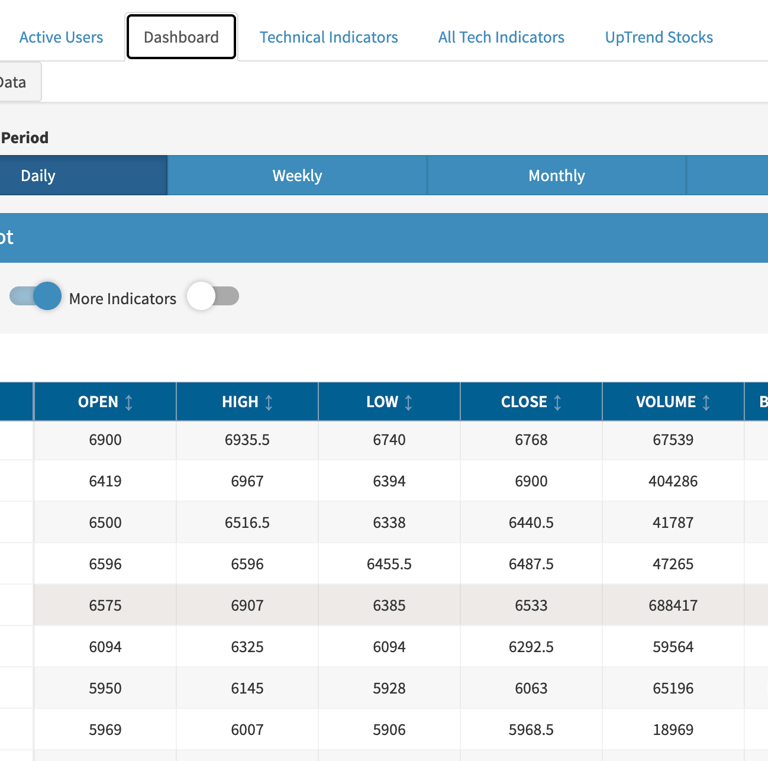Select high value 6935.5

pos(247,440)
